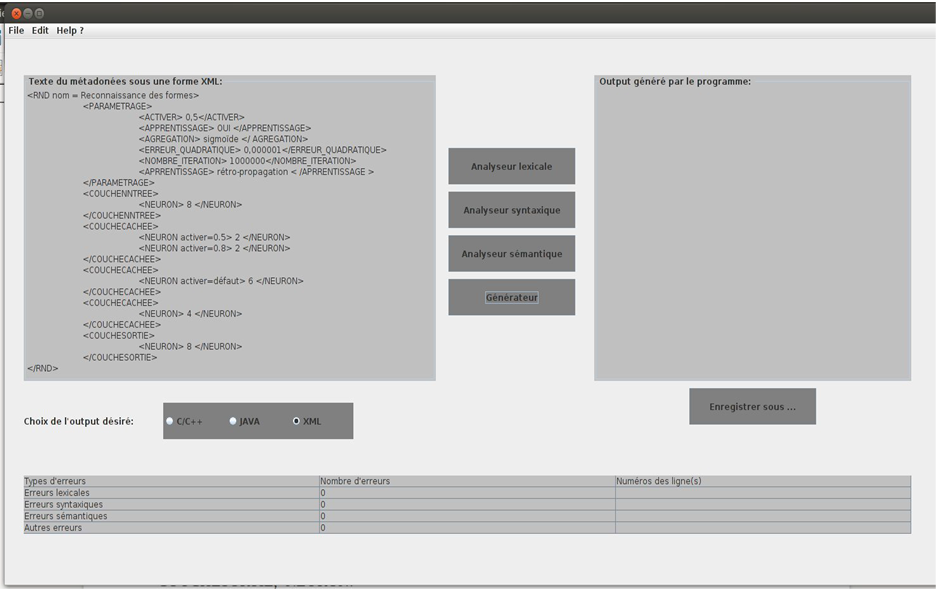This screenshot has width=938, height=590.
Task: Close the application window
Action: point(17,13)
